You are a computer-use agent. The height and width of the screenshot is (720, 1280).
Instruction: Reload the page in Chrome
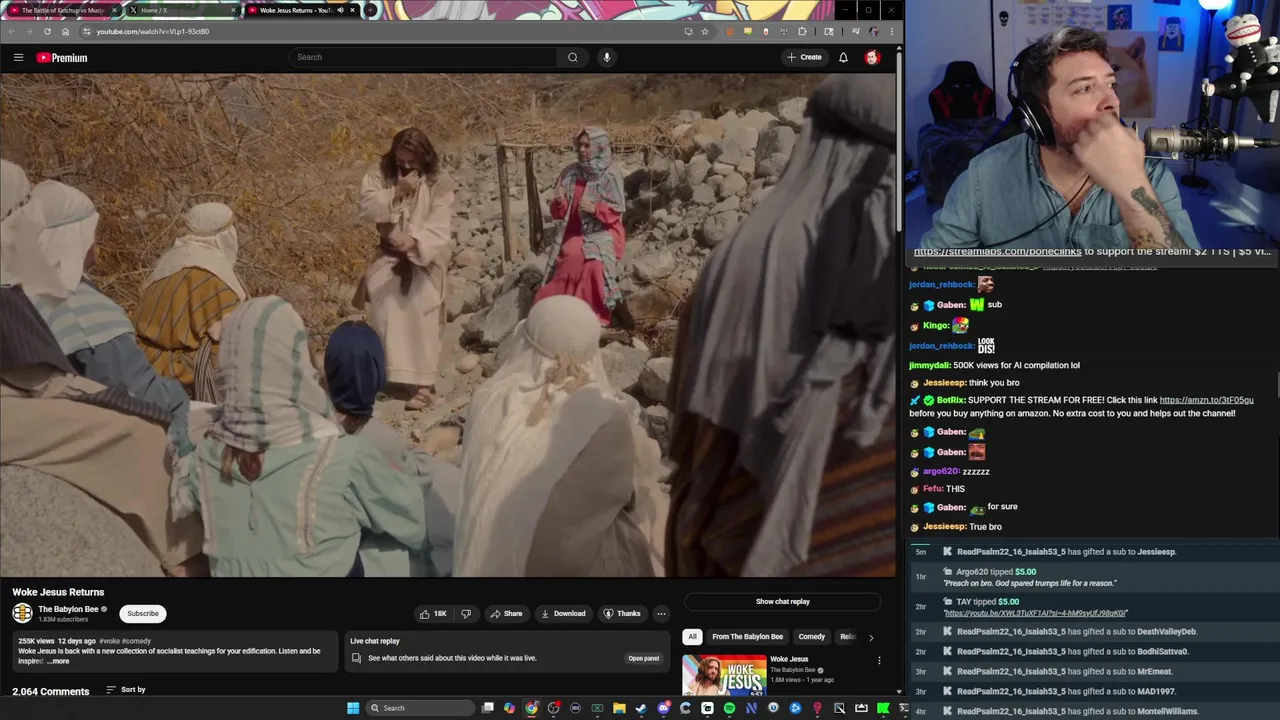click(x=48, y=31)
